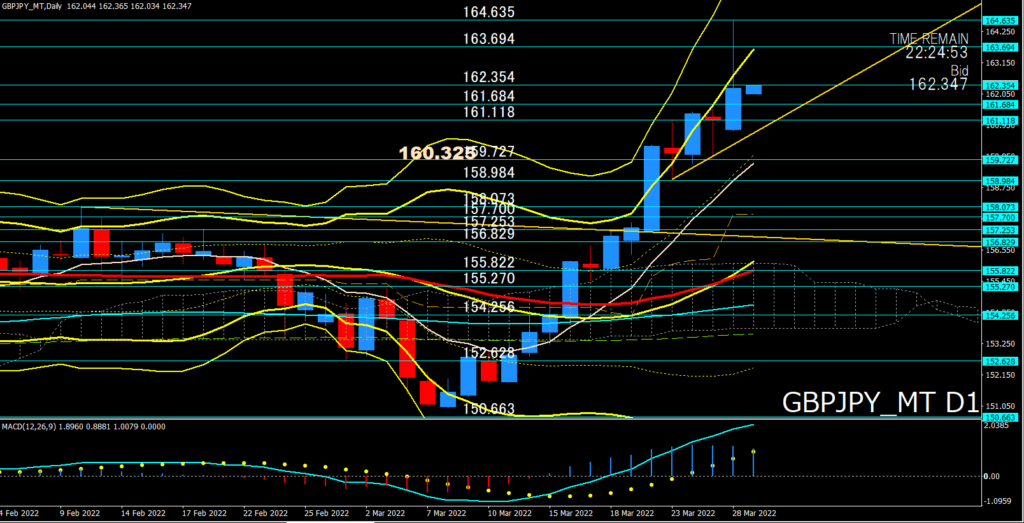Click the 0.00 MACD scale value
Screen dimensions: 1024x523
click(991, 476)
